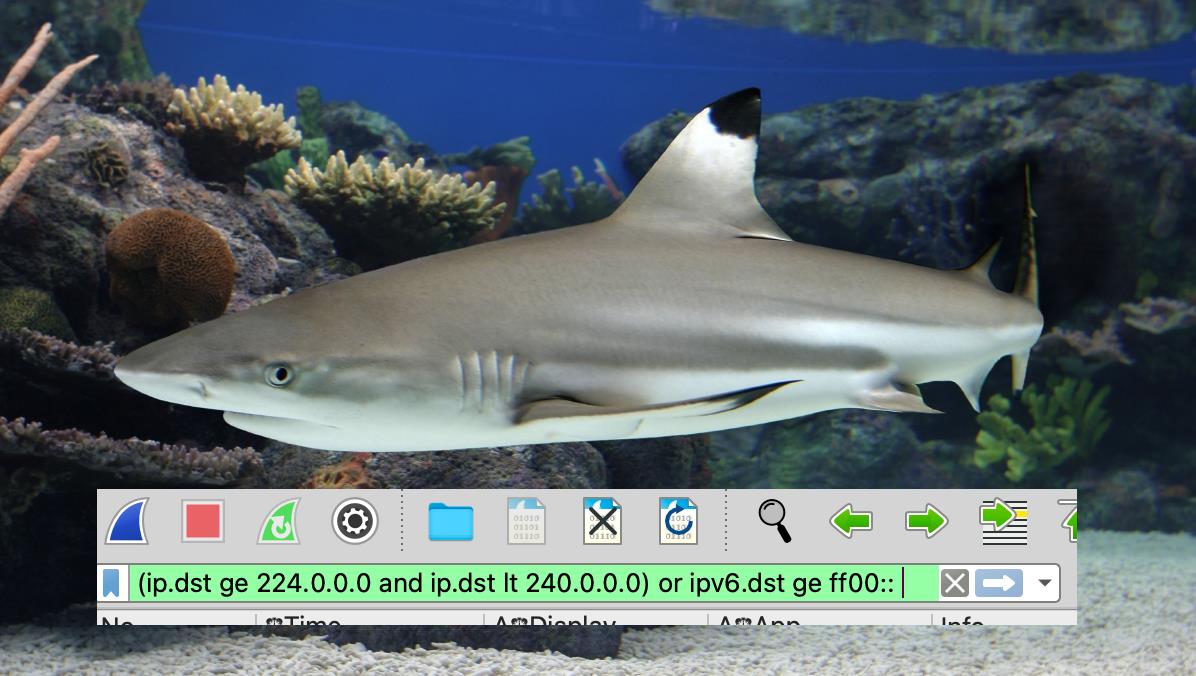Stop the running capture with the red square
Viewport: 1196px width, 676px height.
tap(203, 521)
